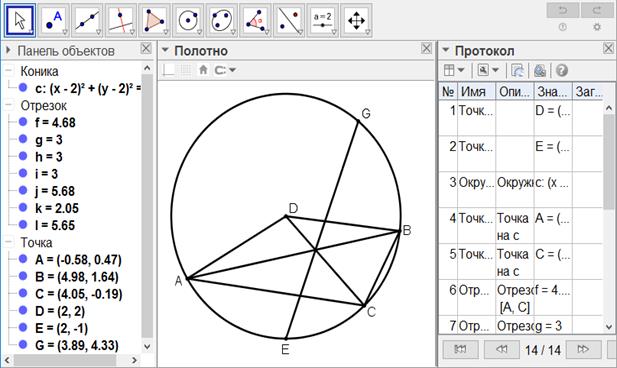Click point G on the circle
Screen dimensions: 617x368
(358, 121)
